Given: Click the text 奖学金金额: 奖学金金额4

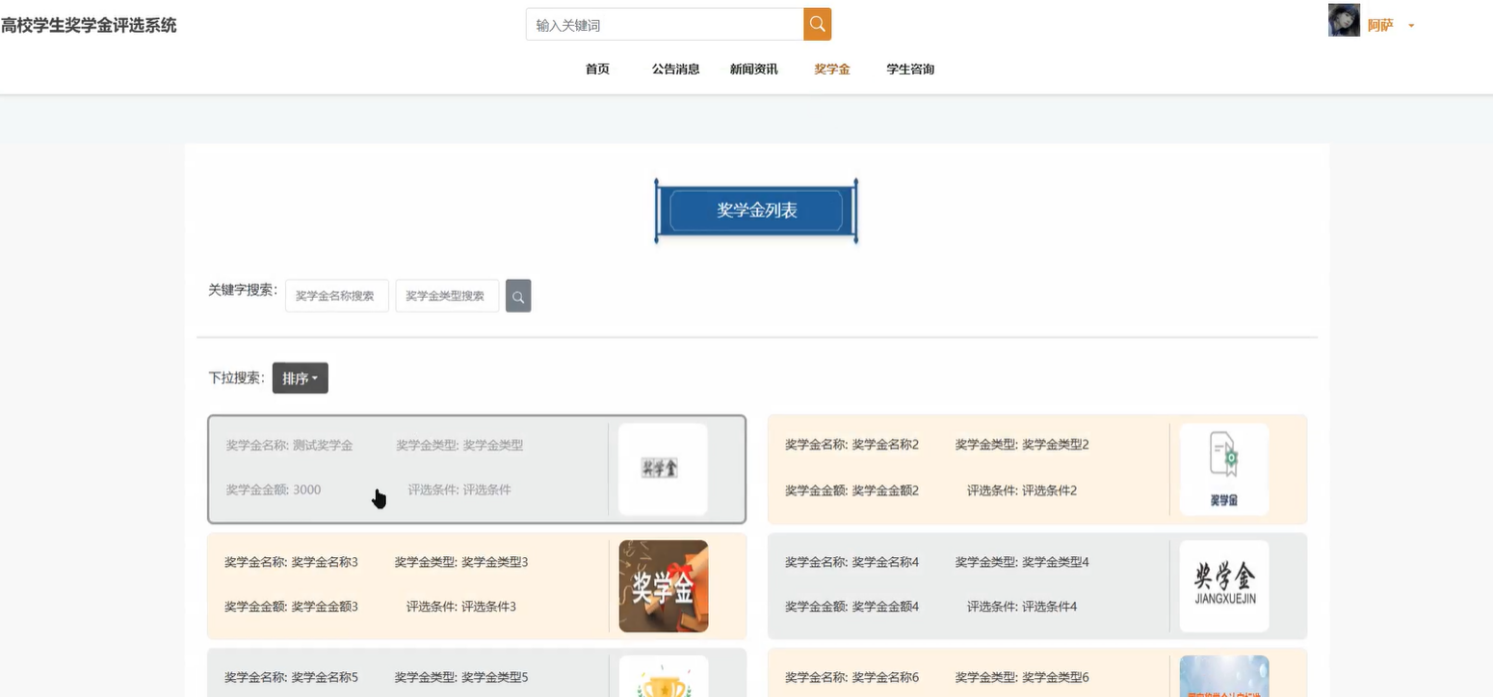Looking at the screenshot, I should [x=852, y=607].
